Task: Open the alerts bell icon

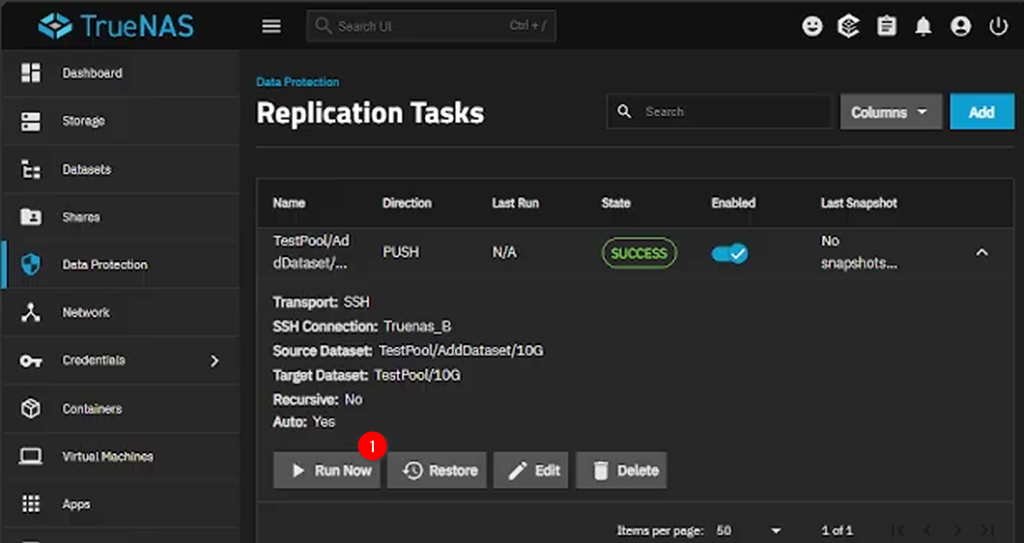Action: pos(924,27)
